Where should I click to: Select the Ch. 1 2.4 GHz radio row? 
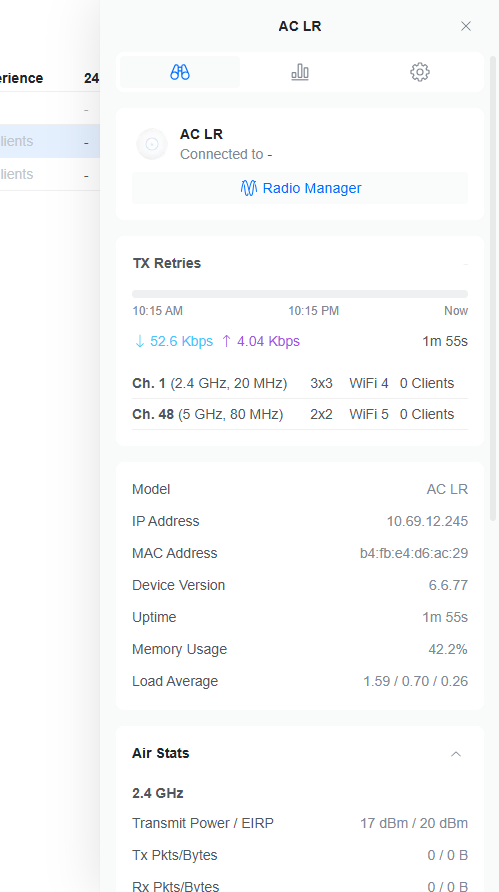[x=300, y=383]
